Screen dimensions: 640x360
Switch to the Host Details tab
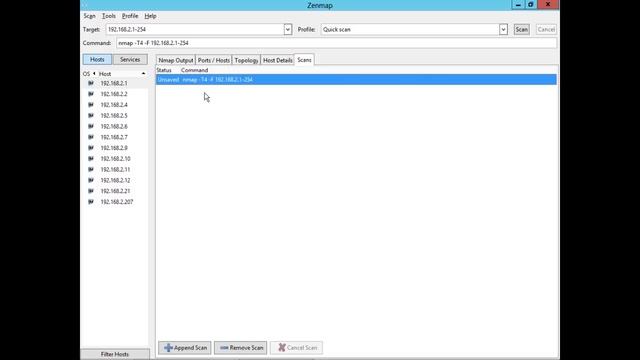point(278,60)
